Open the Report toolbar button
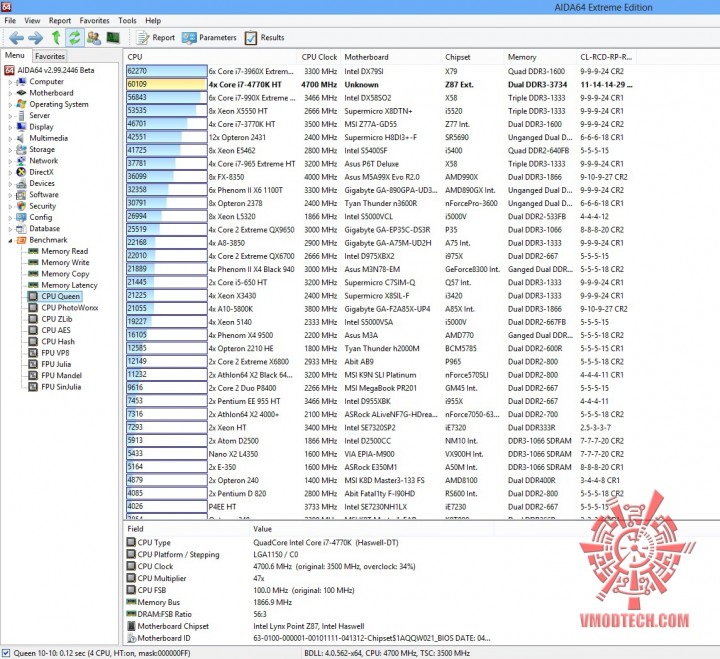Screen dimensions: 720x659 (x=156, y=38)
